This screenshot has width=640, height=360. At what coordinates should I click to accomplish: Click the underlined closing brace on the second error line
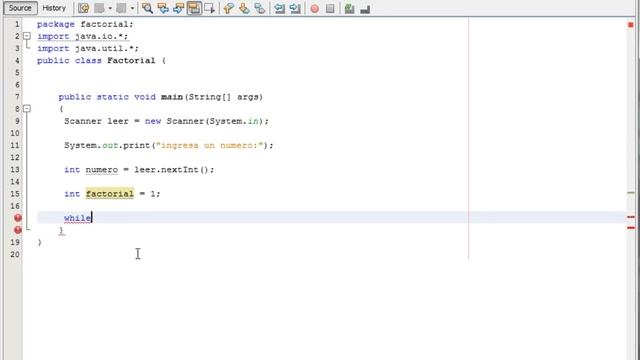(x=61, y=231)
